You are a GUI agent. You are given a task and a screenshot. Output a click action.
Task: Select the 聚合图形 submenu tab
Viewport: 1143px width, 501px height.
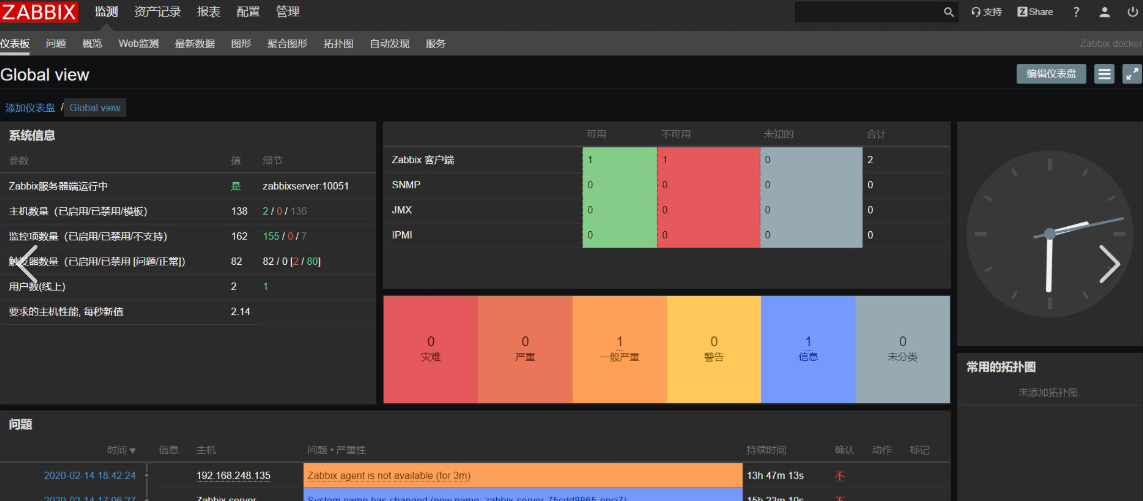pos(287,44)
